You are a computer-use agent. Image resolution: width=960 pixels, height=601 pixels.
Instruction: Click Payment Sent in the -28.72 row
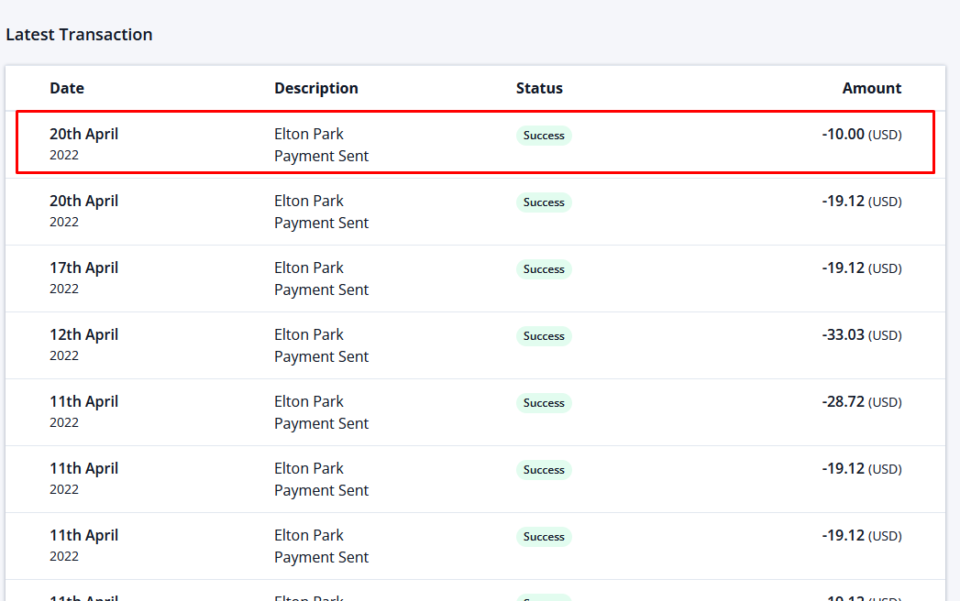coord(321,424)
